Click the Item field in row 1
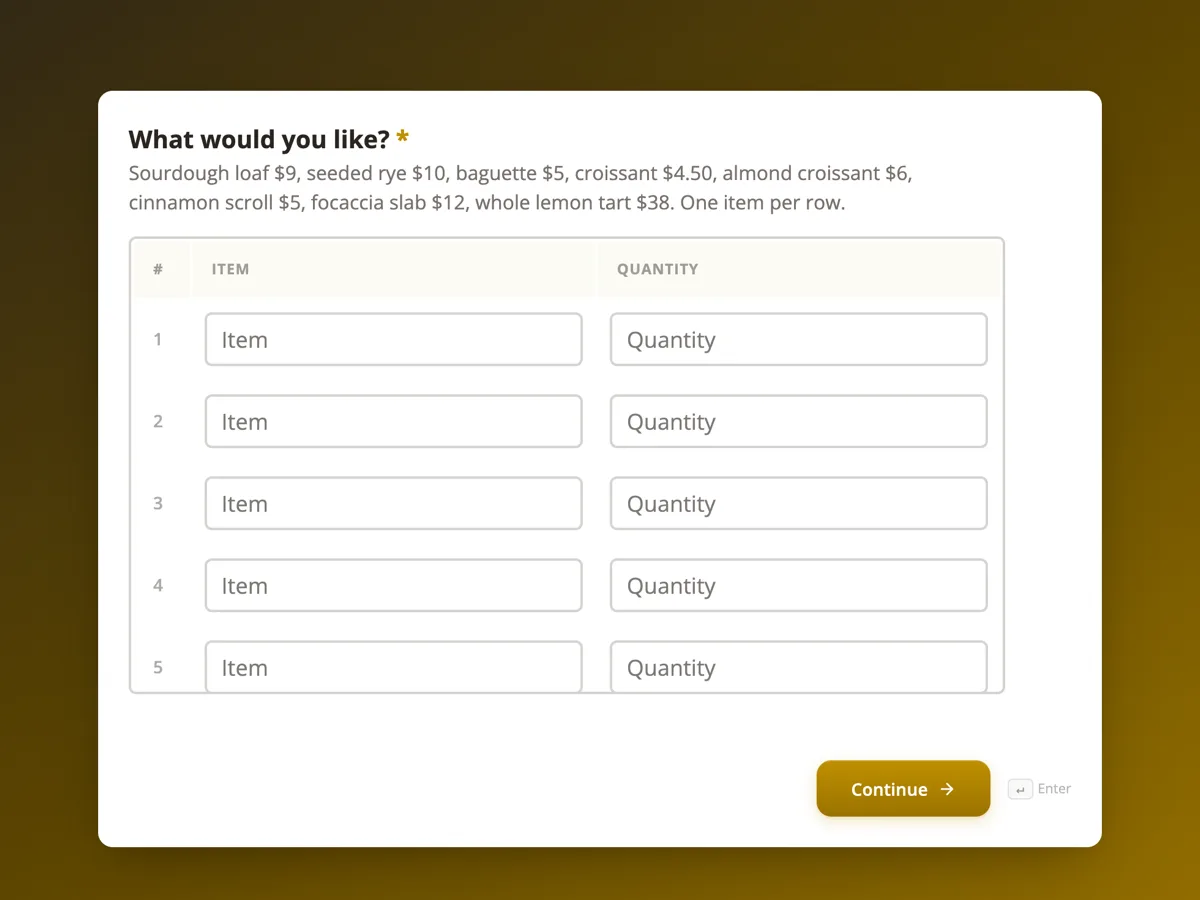 (394, 339)
